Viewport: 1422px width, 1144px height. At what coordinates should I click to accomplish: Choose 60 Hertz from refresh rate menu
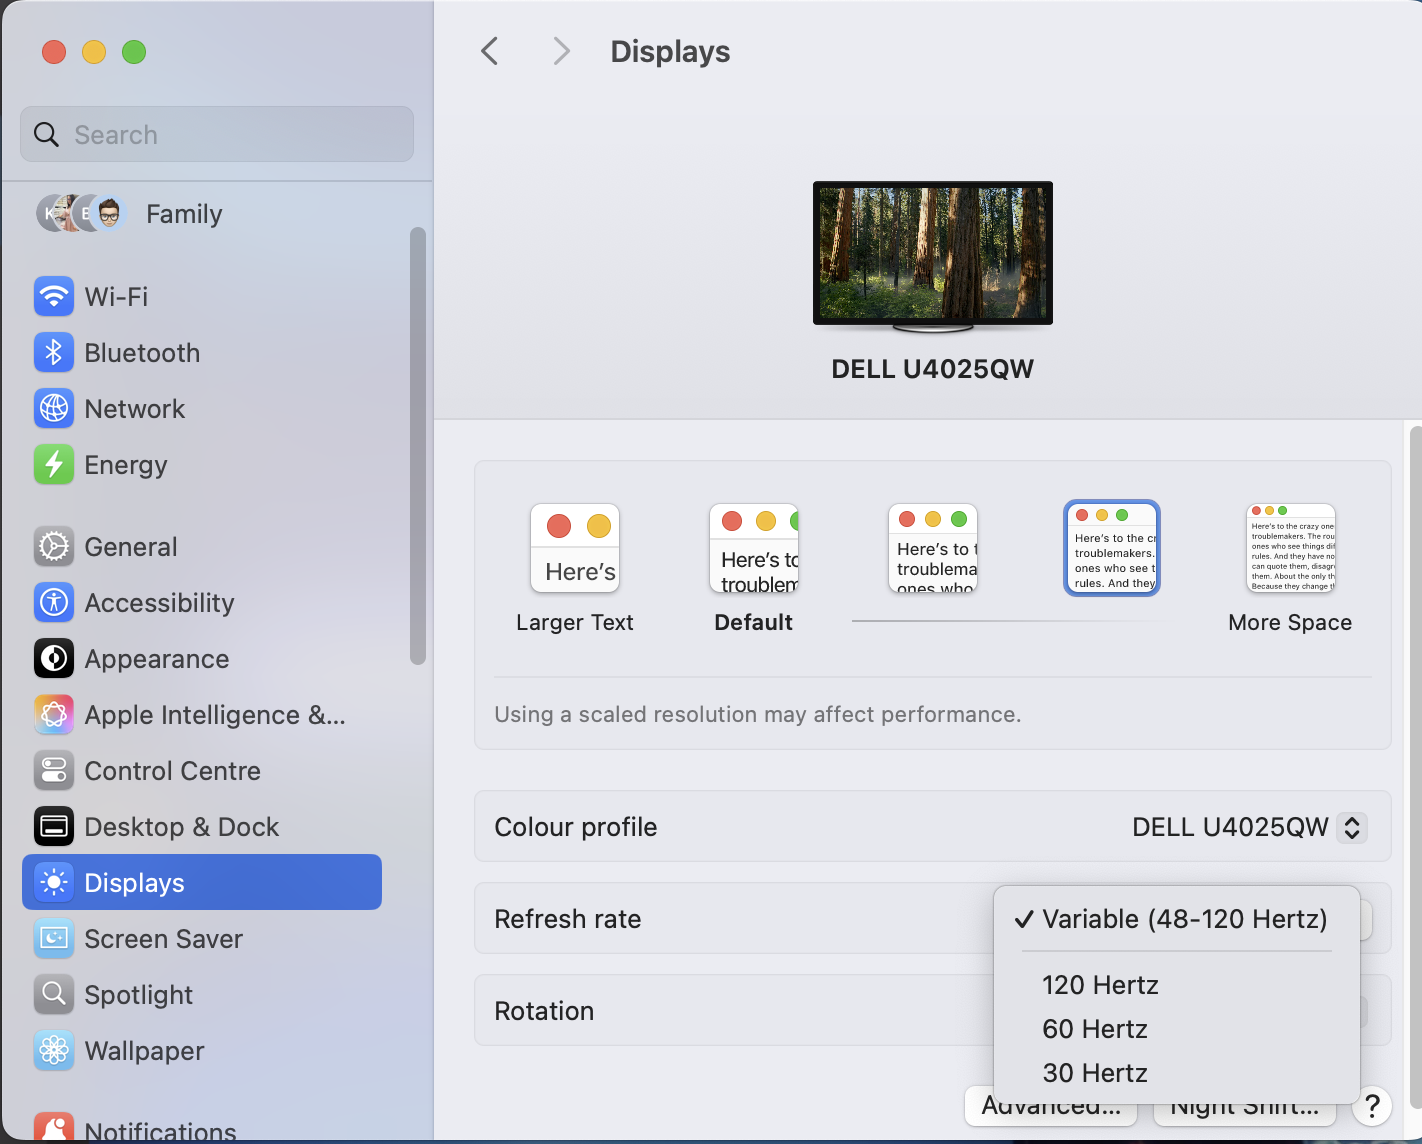1177,1029
